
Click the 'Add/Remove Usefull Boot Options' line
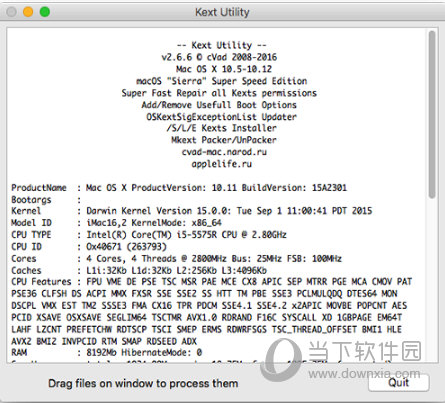click(219, 105)
